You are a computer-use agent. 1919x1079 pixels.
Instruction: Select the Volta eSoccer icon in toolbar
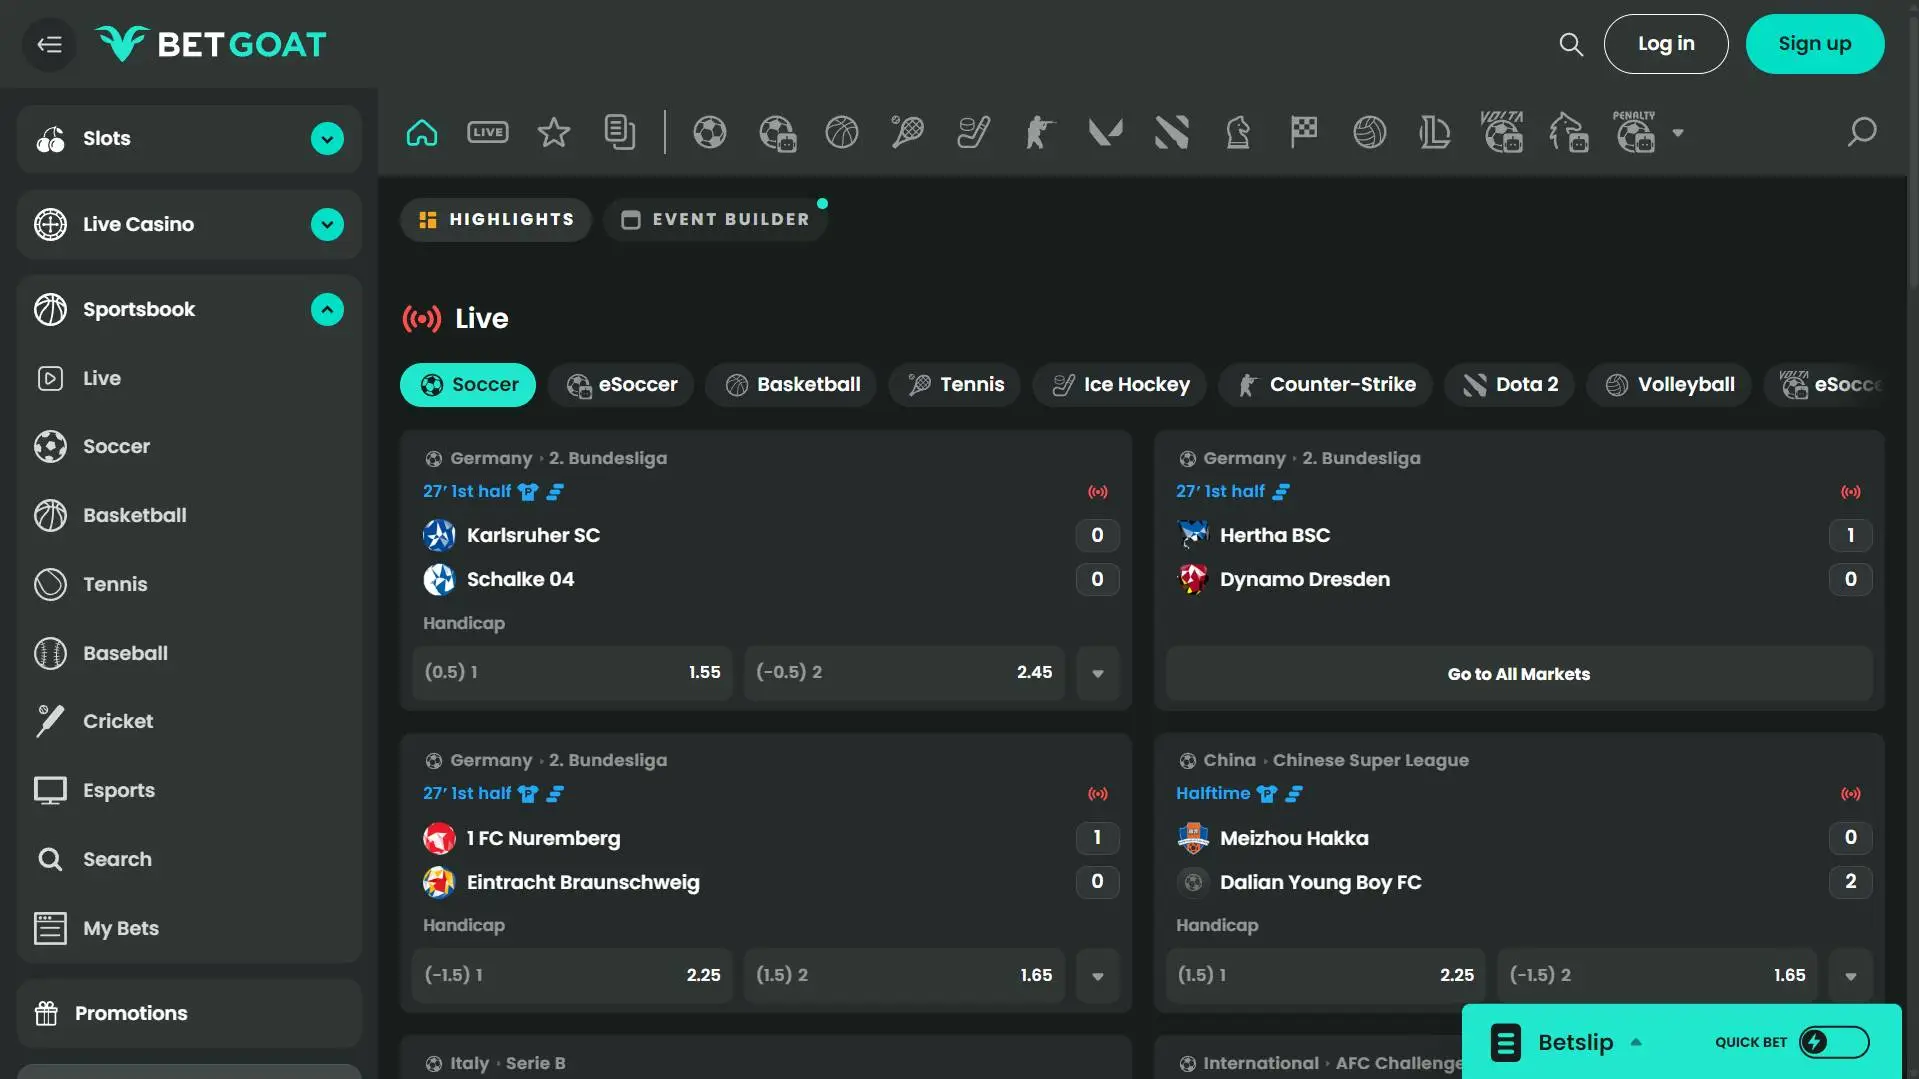[x=1502, y=132]
